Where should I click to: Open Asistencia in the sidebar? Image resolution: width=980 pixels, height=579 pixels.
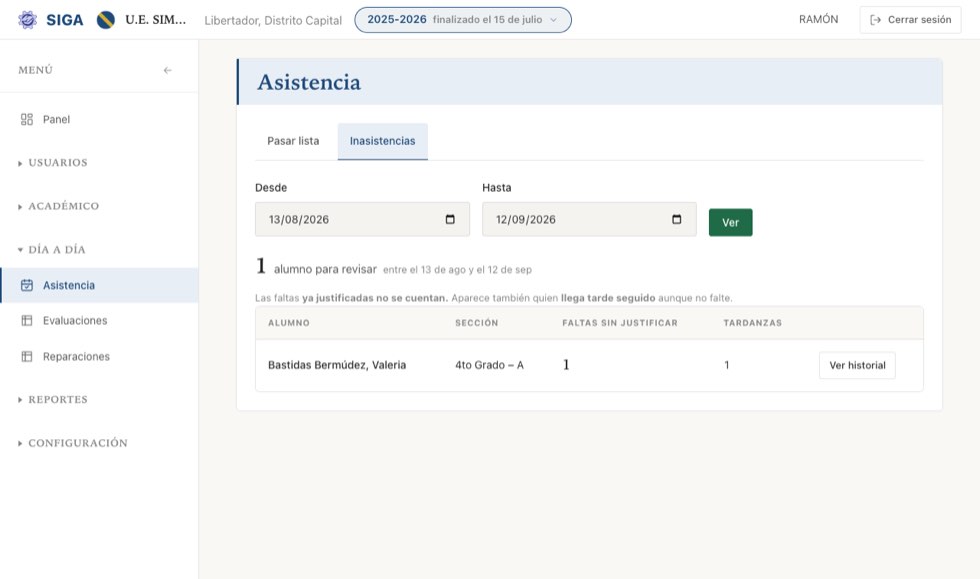(x=99, y=285)
